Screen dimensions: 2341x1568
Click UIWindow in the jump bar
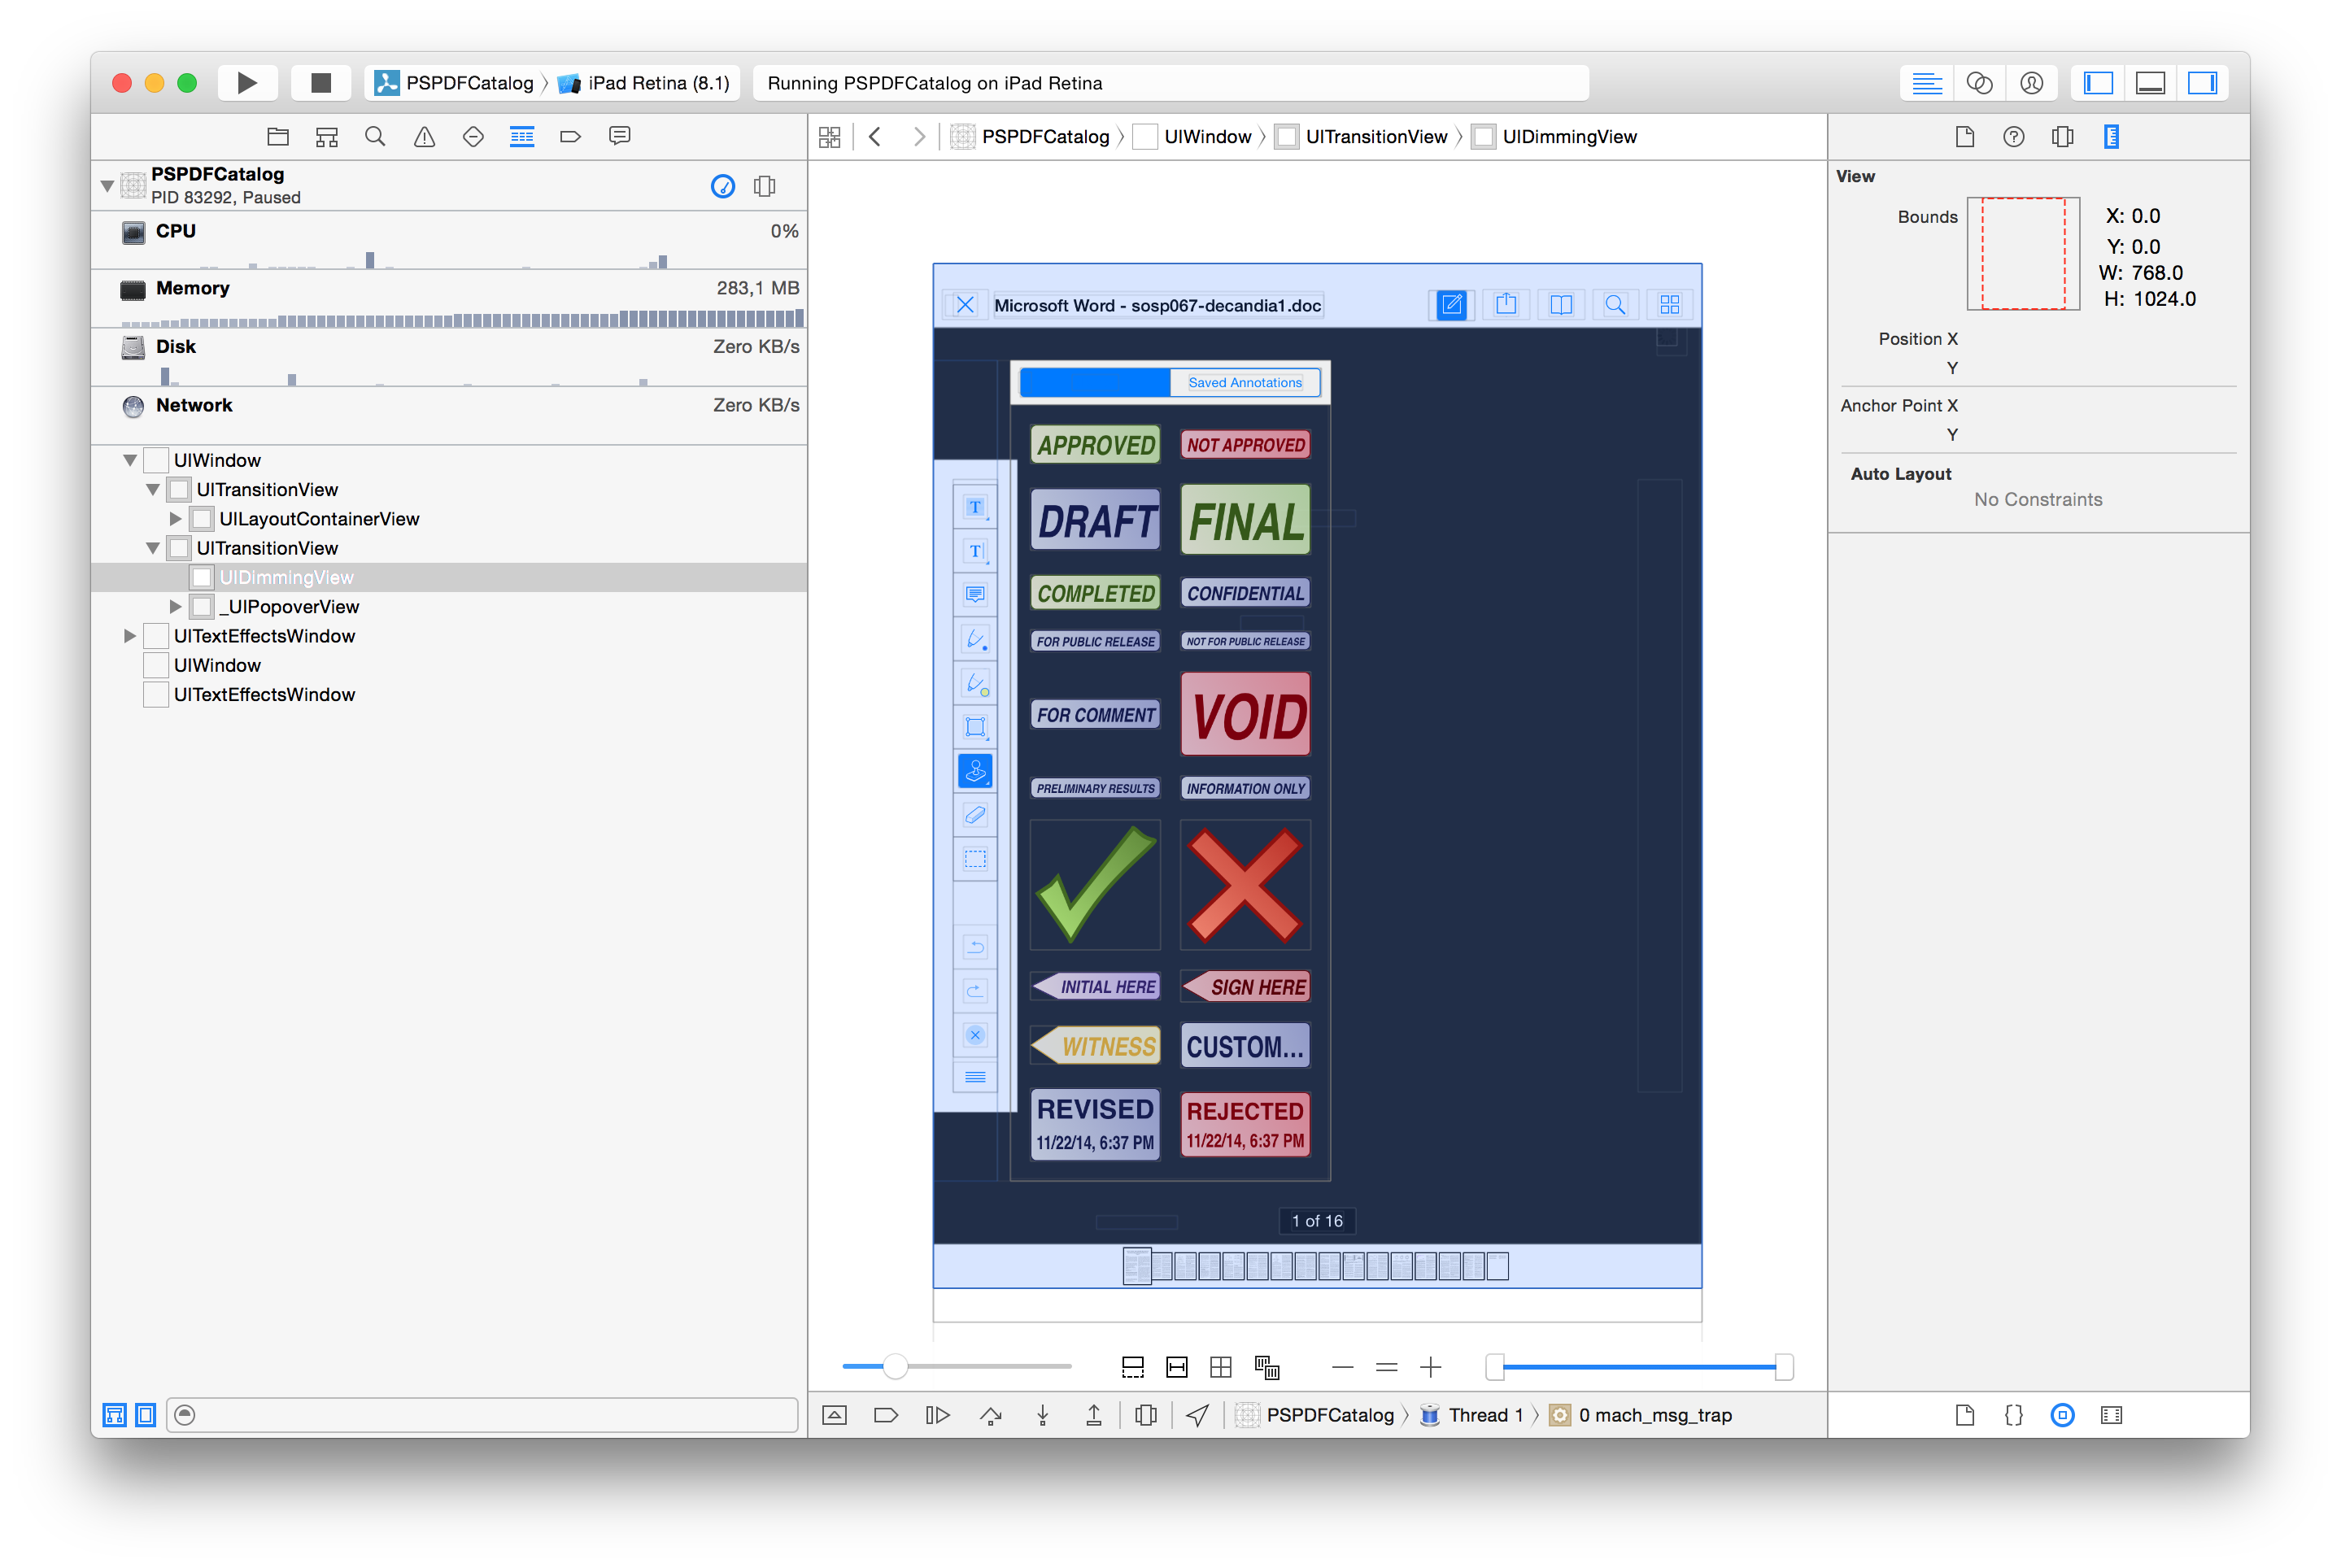click(x=1194, y=137)
